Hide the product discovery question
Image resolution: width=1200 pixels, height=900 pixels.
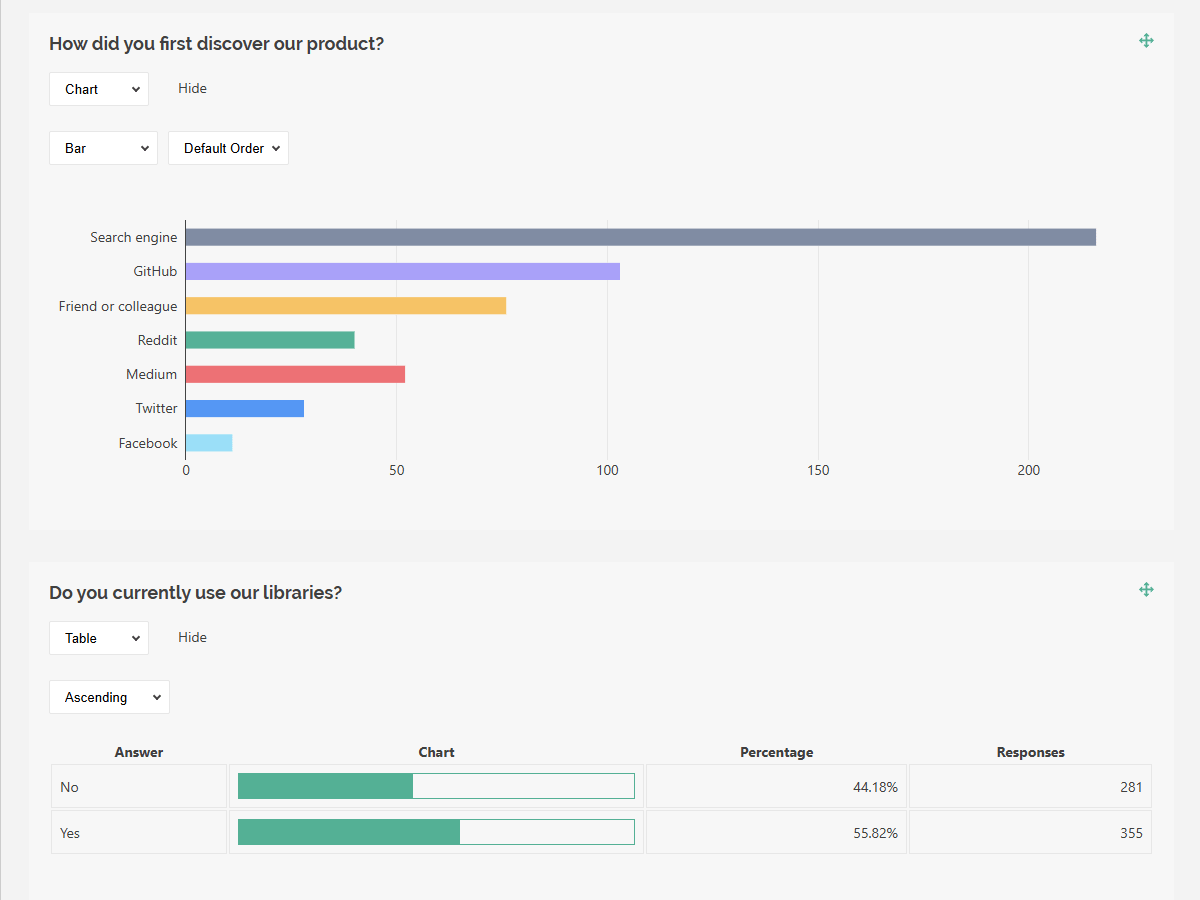pos(192,88)
